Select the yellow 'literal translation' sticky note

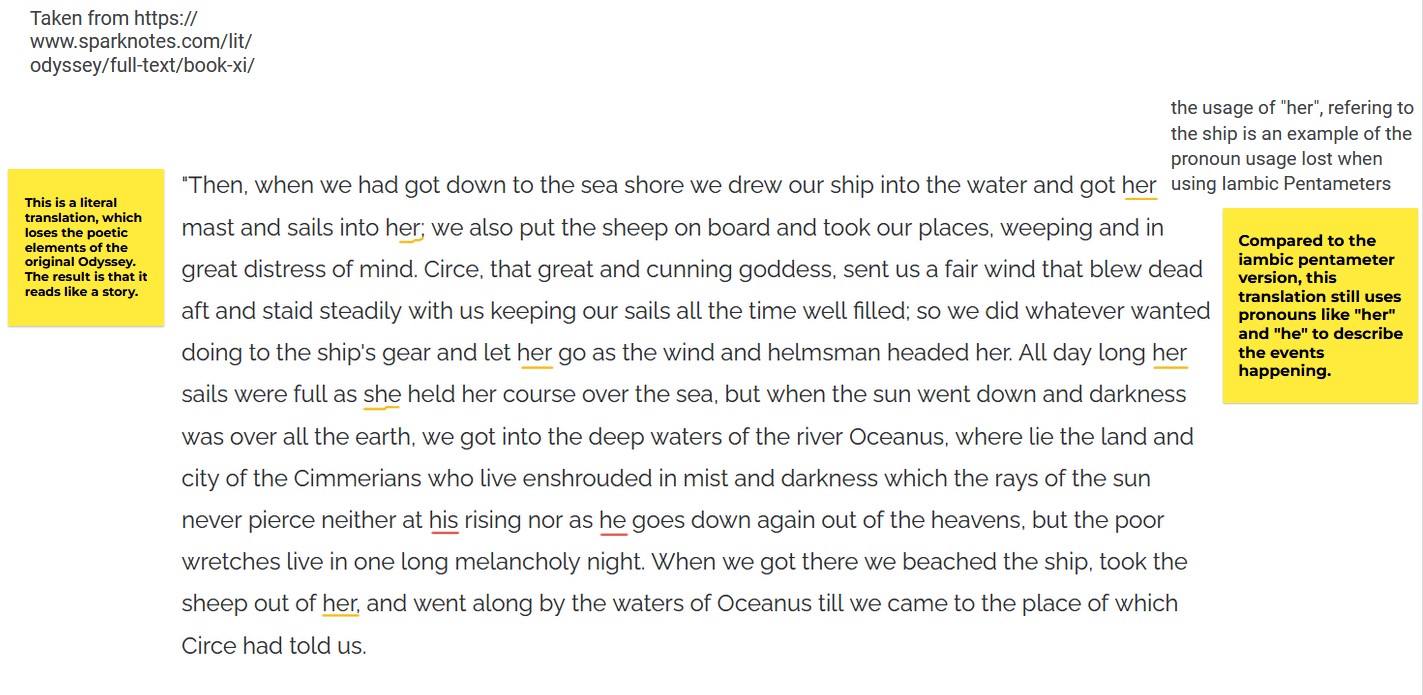tap(86, 247)
